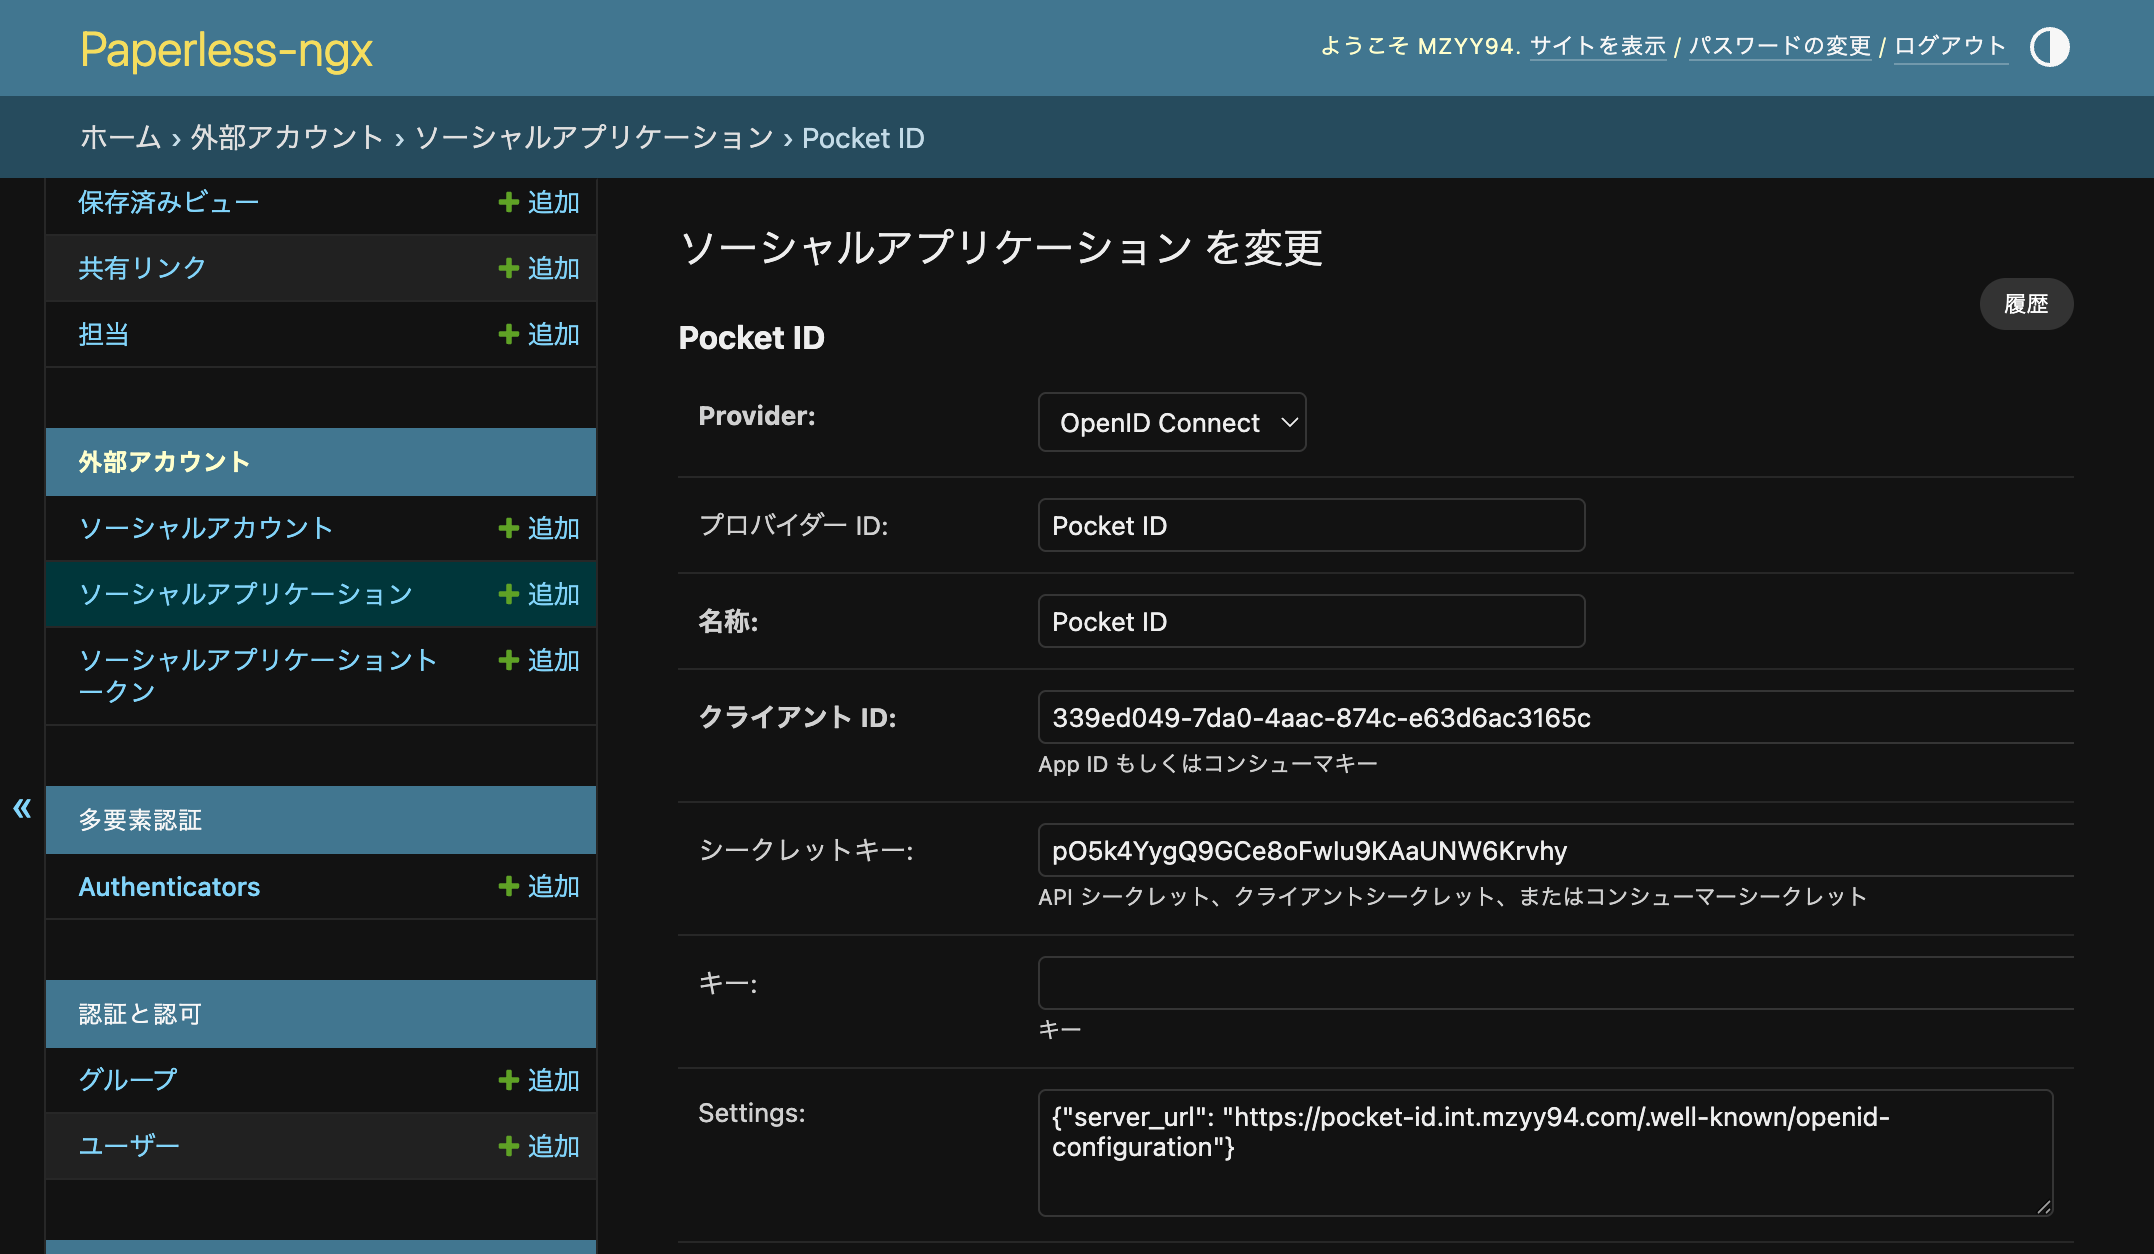Click the add icon next to 共有リンク

tap(508, 268)
